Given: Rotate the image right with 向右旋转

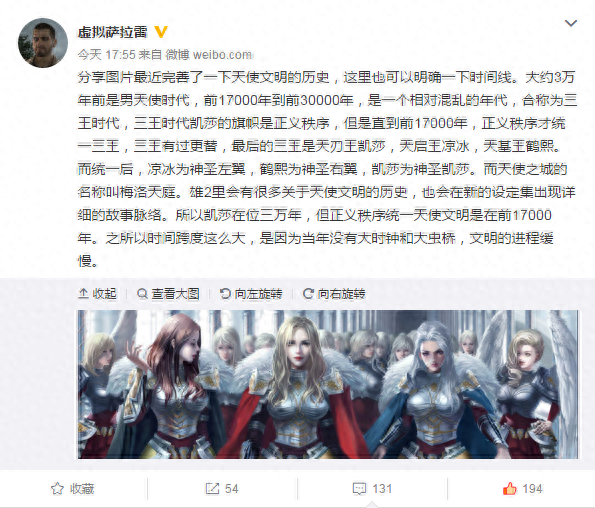Looking at the screenshot, I should coord(334,294).
